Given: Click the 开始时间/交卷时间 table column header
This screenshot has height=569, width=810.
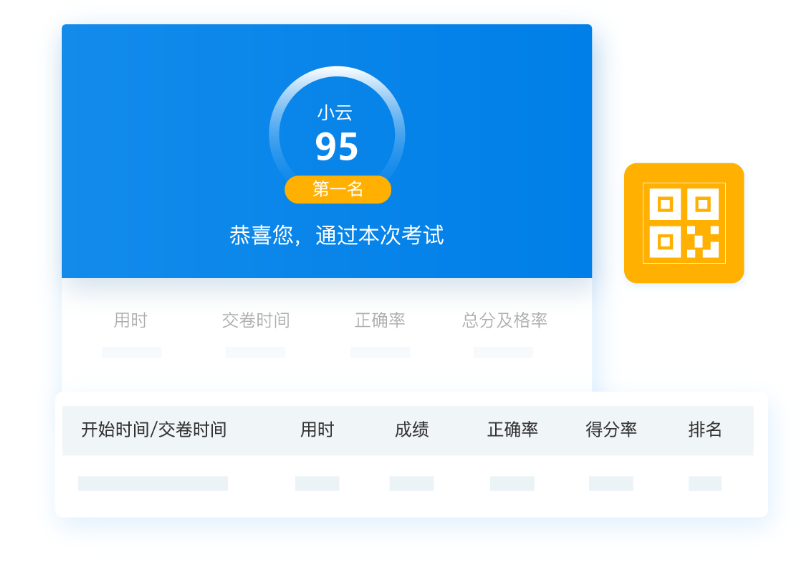Looking at the screenshot, I should click(x=154, y=430).
